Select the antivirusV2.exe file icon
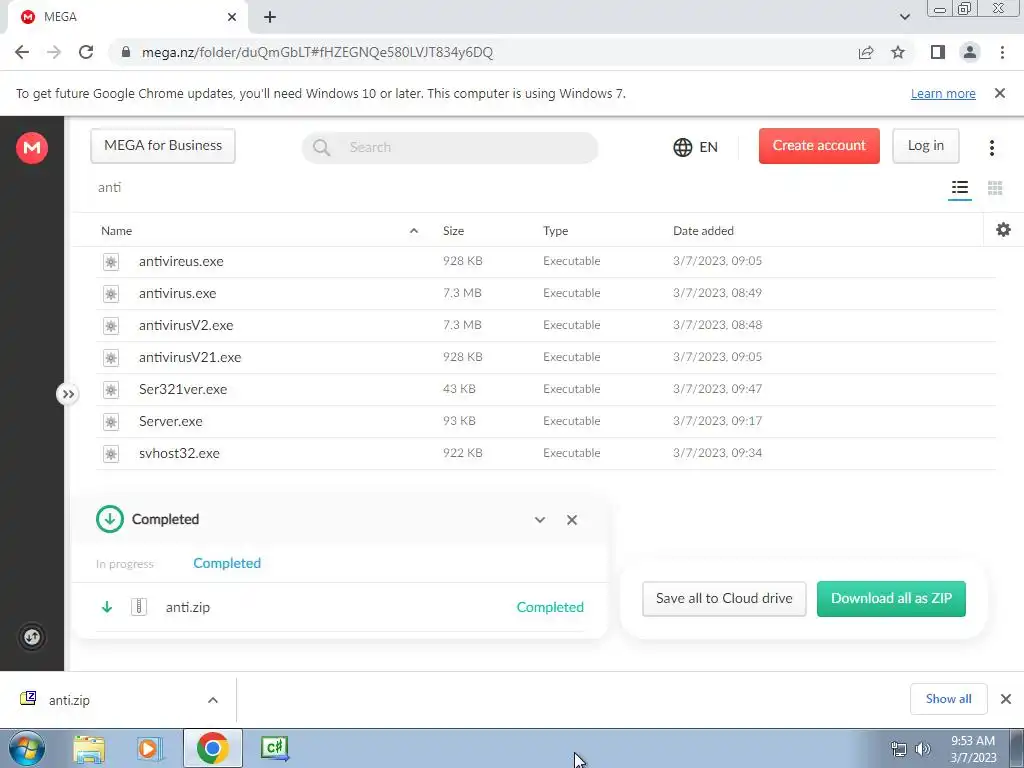The height and width of the screenshot is (768, 1024). (x=111, y=326)
